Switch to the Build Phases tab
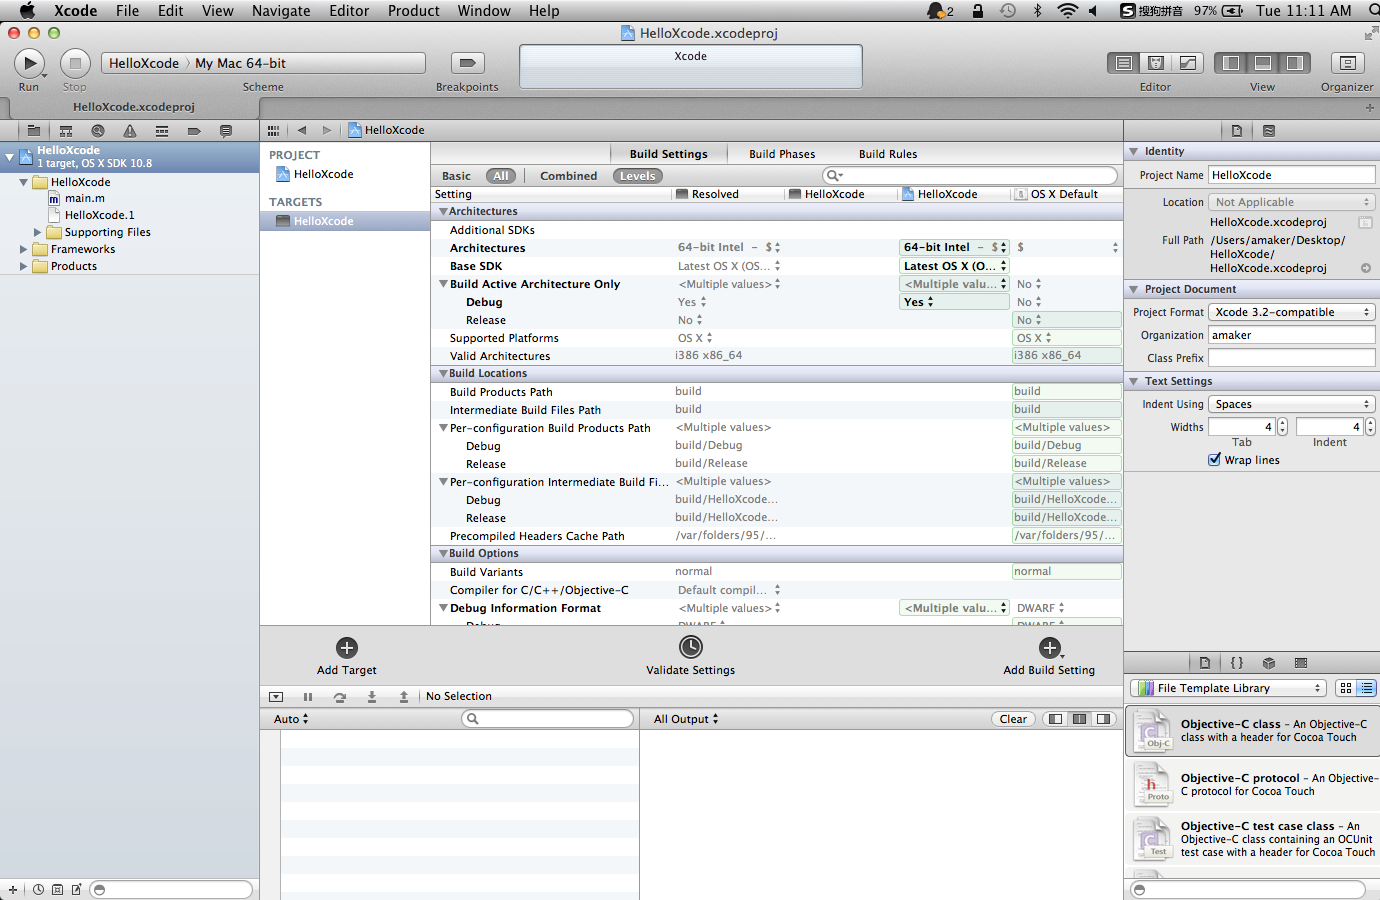Screen dimensions: 1380x900 (782, 154)
